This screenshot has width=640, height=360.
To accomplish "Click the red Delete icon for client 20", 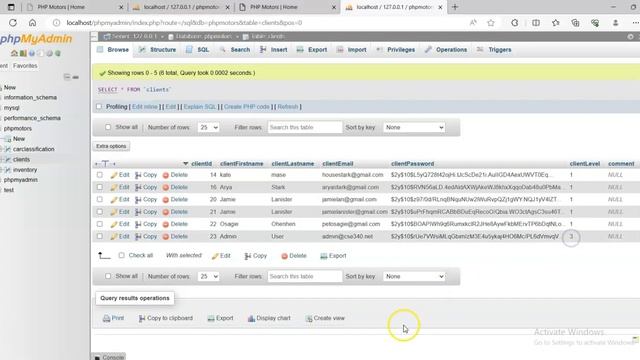I will point(166,200).
